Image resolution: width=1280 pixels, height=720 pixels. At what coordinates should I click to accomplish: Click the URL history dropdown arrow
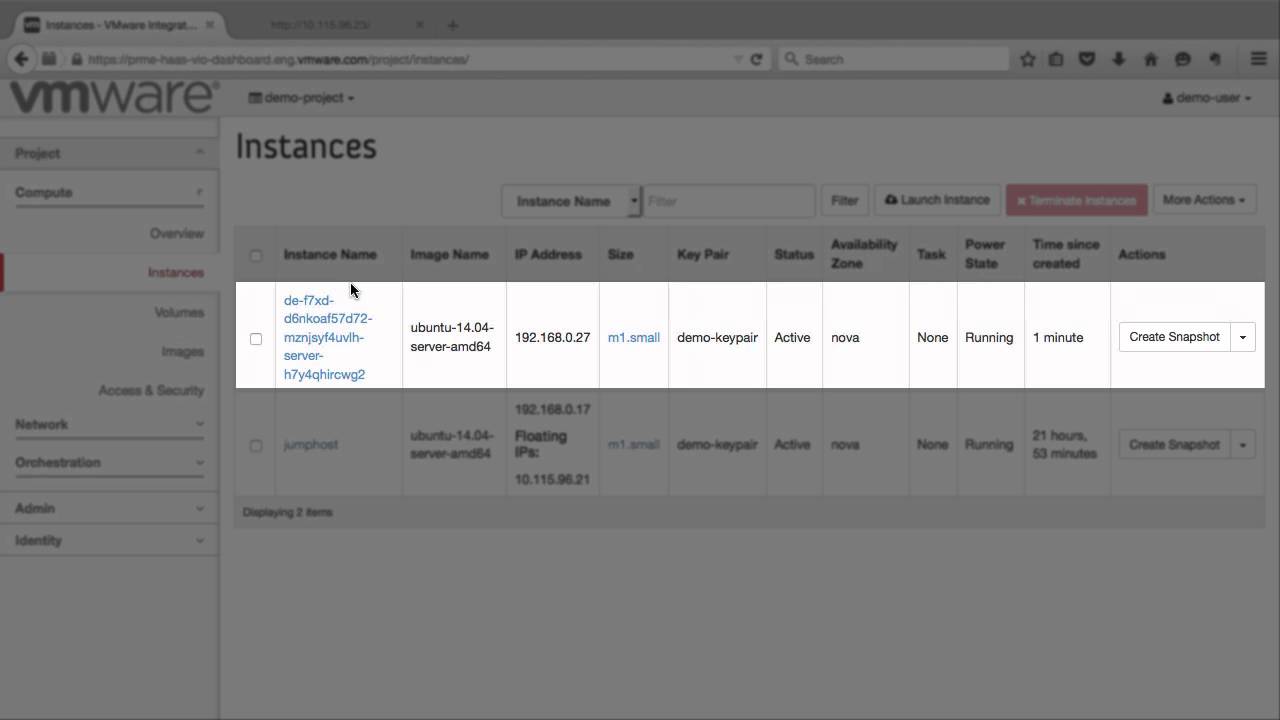[739, 59]
